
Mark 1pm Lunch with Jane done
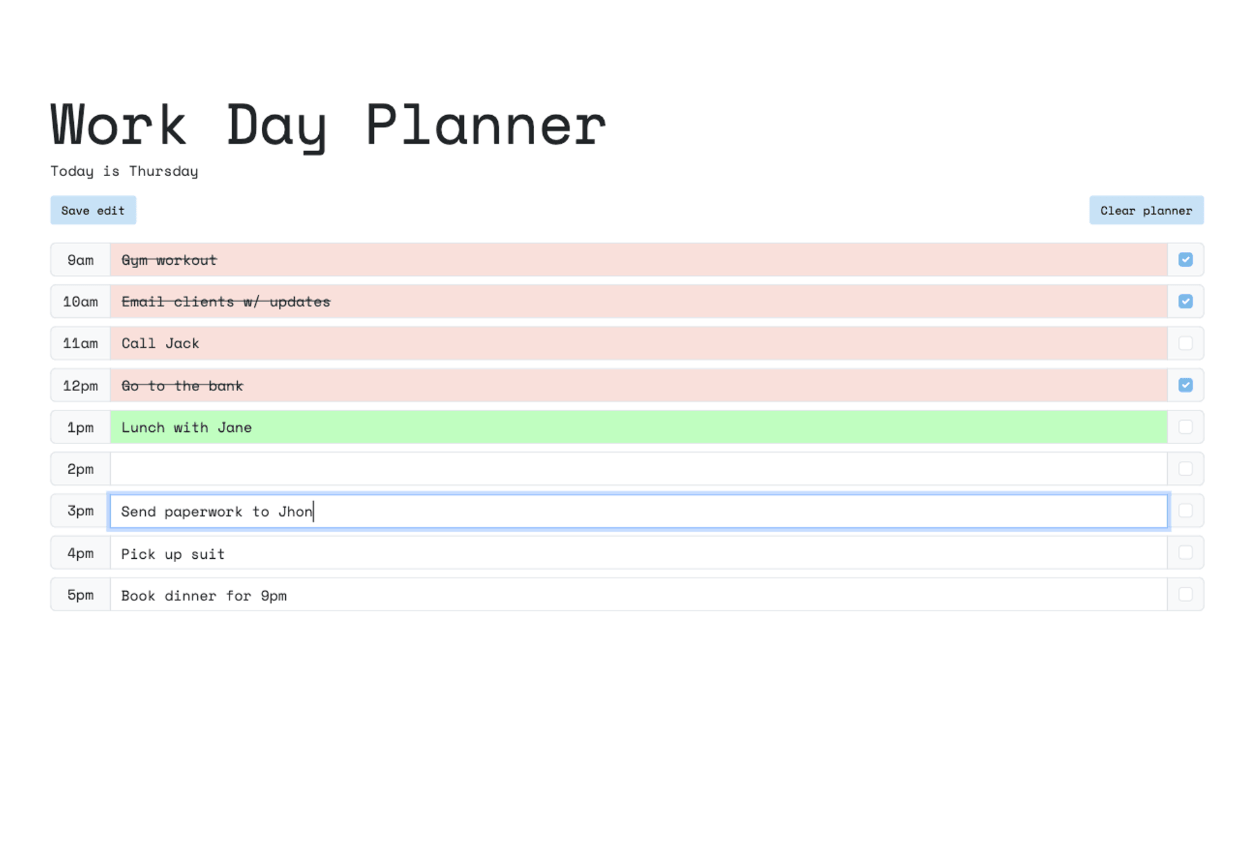pyautogui.click(x=1185, y=427)
